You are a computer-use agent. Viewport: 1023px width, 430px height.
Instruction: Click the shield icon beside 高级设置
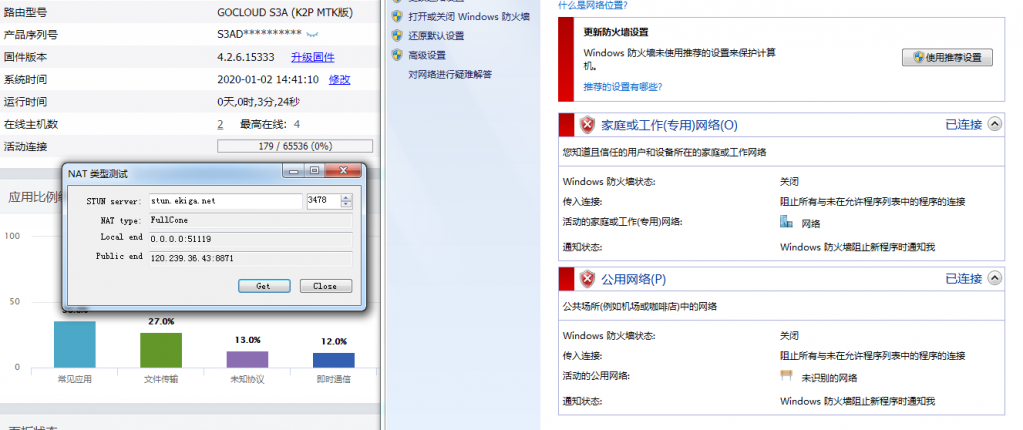[397, 55]
